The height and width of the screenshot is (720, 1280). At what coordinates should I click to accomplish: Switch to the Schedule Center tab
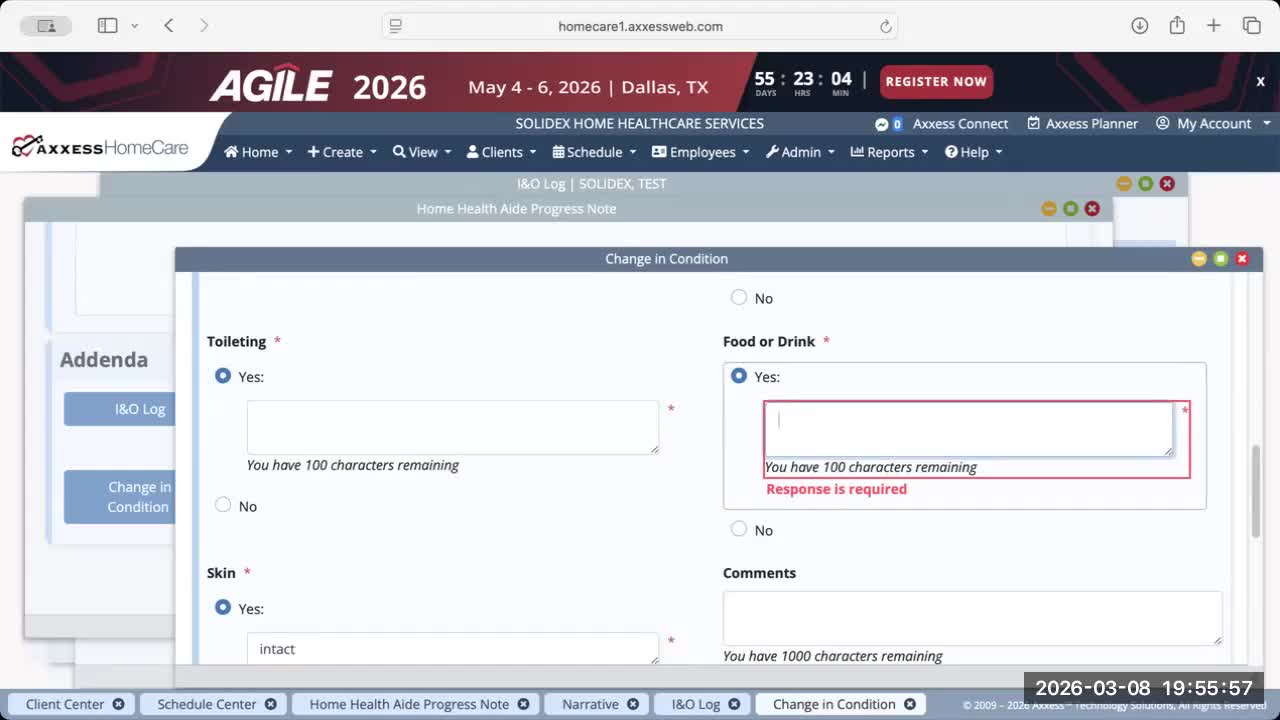[206, 704]
